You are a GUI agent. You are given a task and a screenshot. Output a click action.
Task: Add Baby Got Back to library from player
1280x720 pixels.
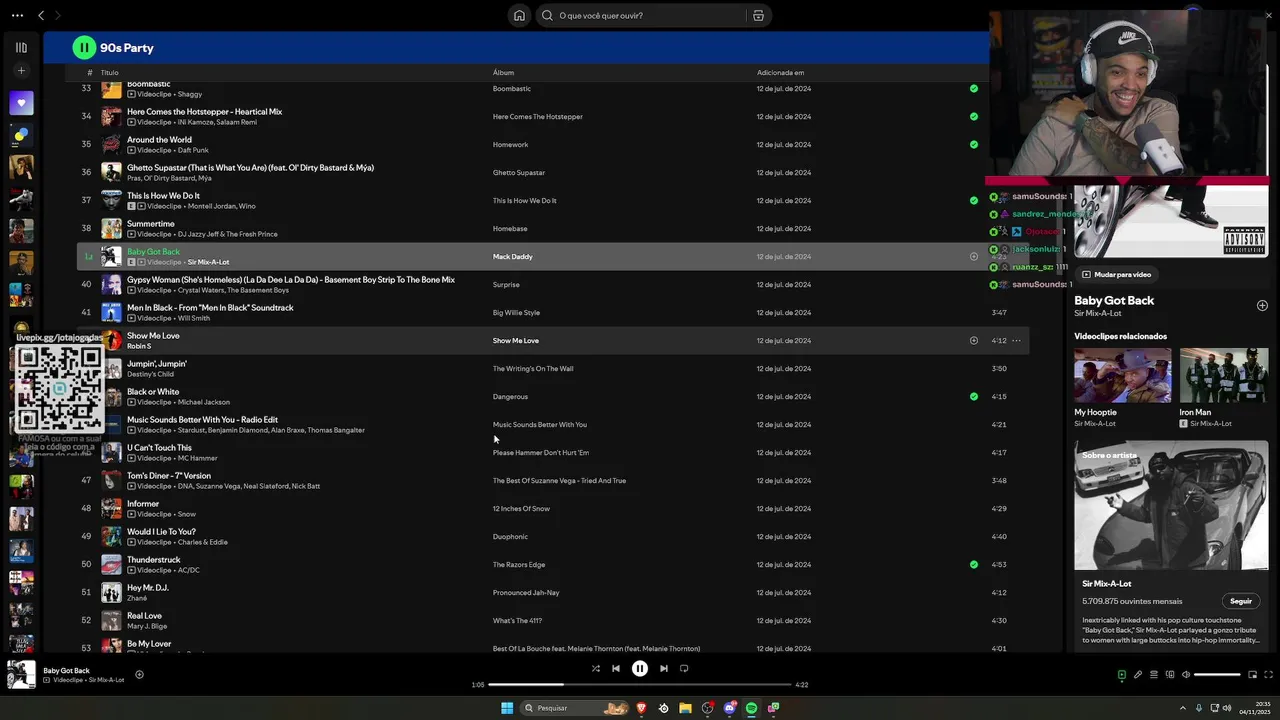(139, 674)
